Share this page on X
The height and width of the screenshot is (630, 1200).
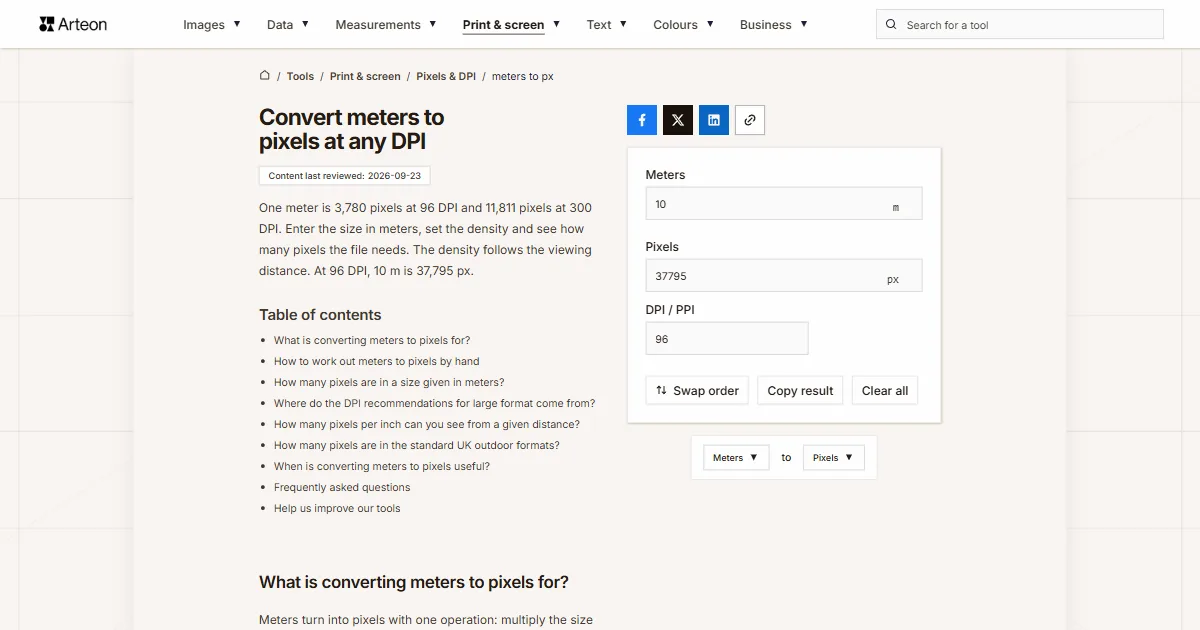click(x=678, y=120)
